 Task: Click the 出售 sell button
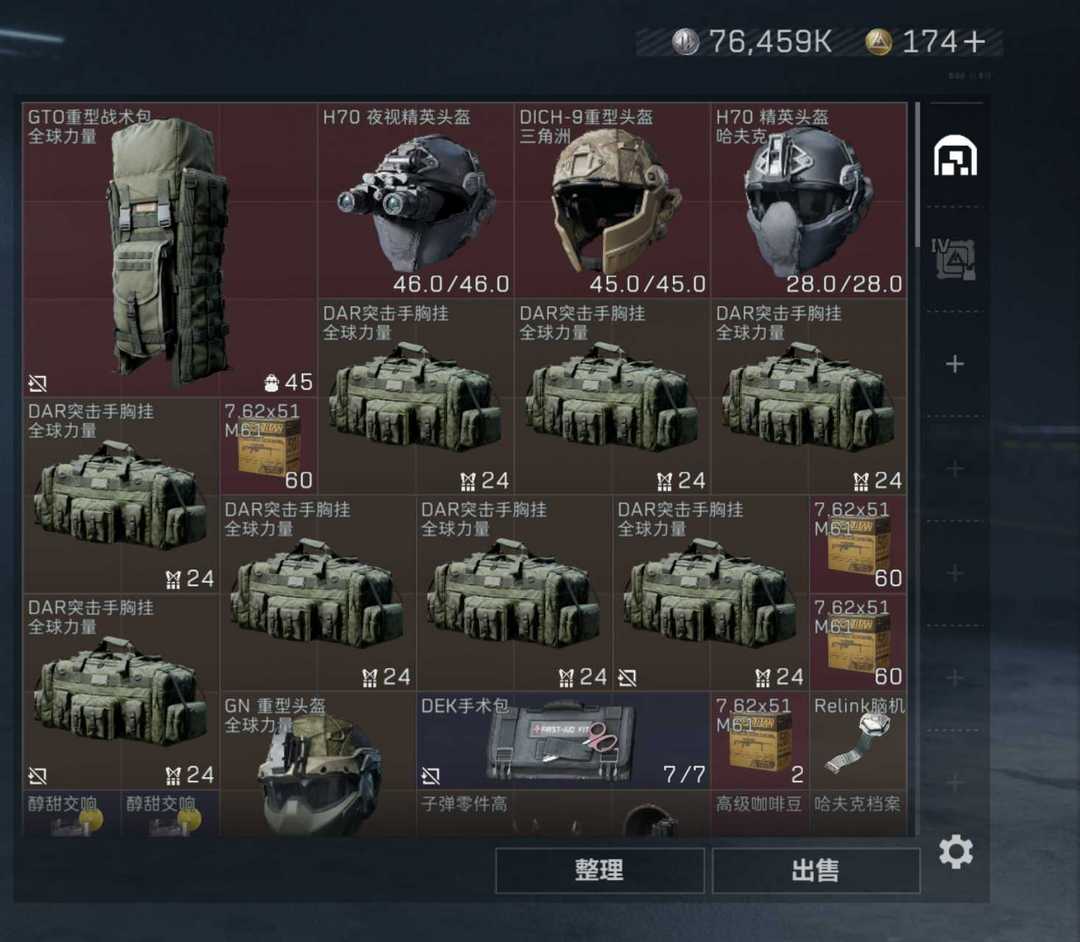point(816,870)
